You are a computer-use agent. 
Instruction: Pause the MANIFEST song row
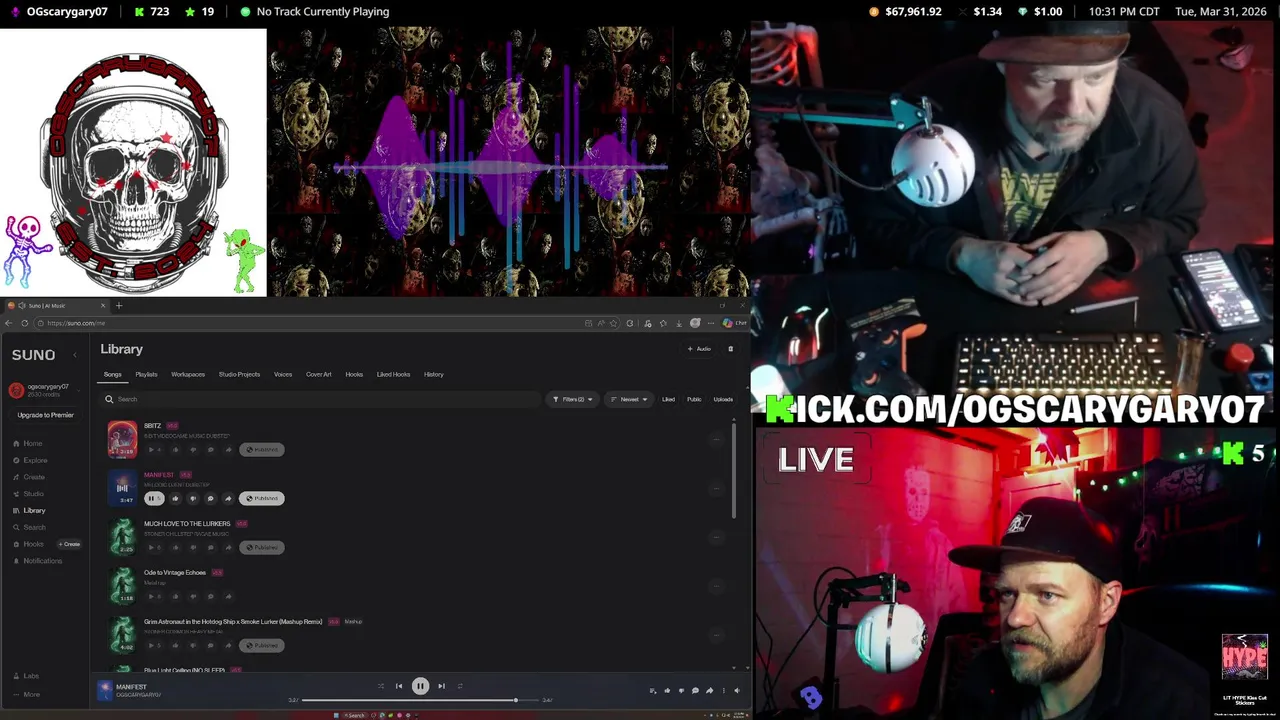[154, 498]
